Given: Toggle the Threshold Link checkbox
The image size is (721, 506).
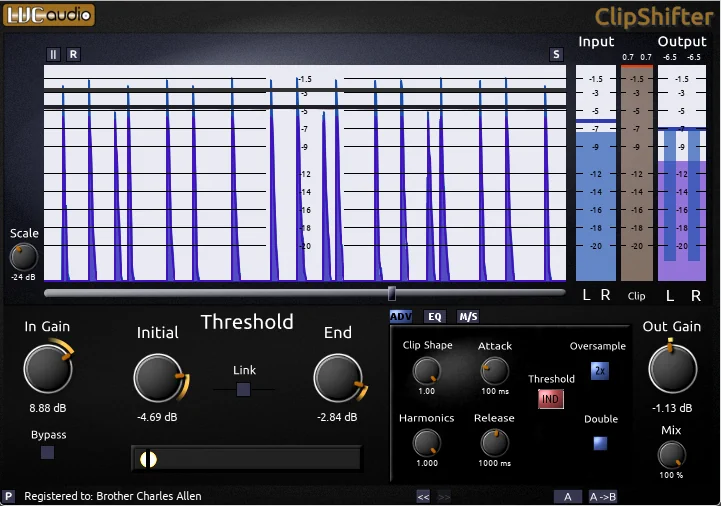Looking at the screenshot, I should pos(243,390).
